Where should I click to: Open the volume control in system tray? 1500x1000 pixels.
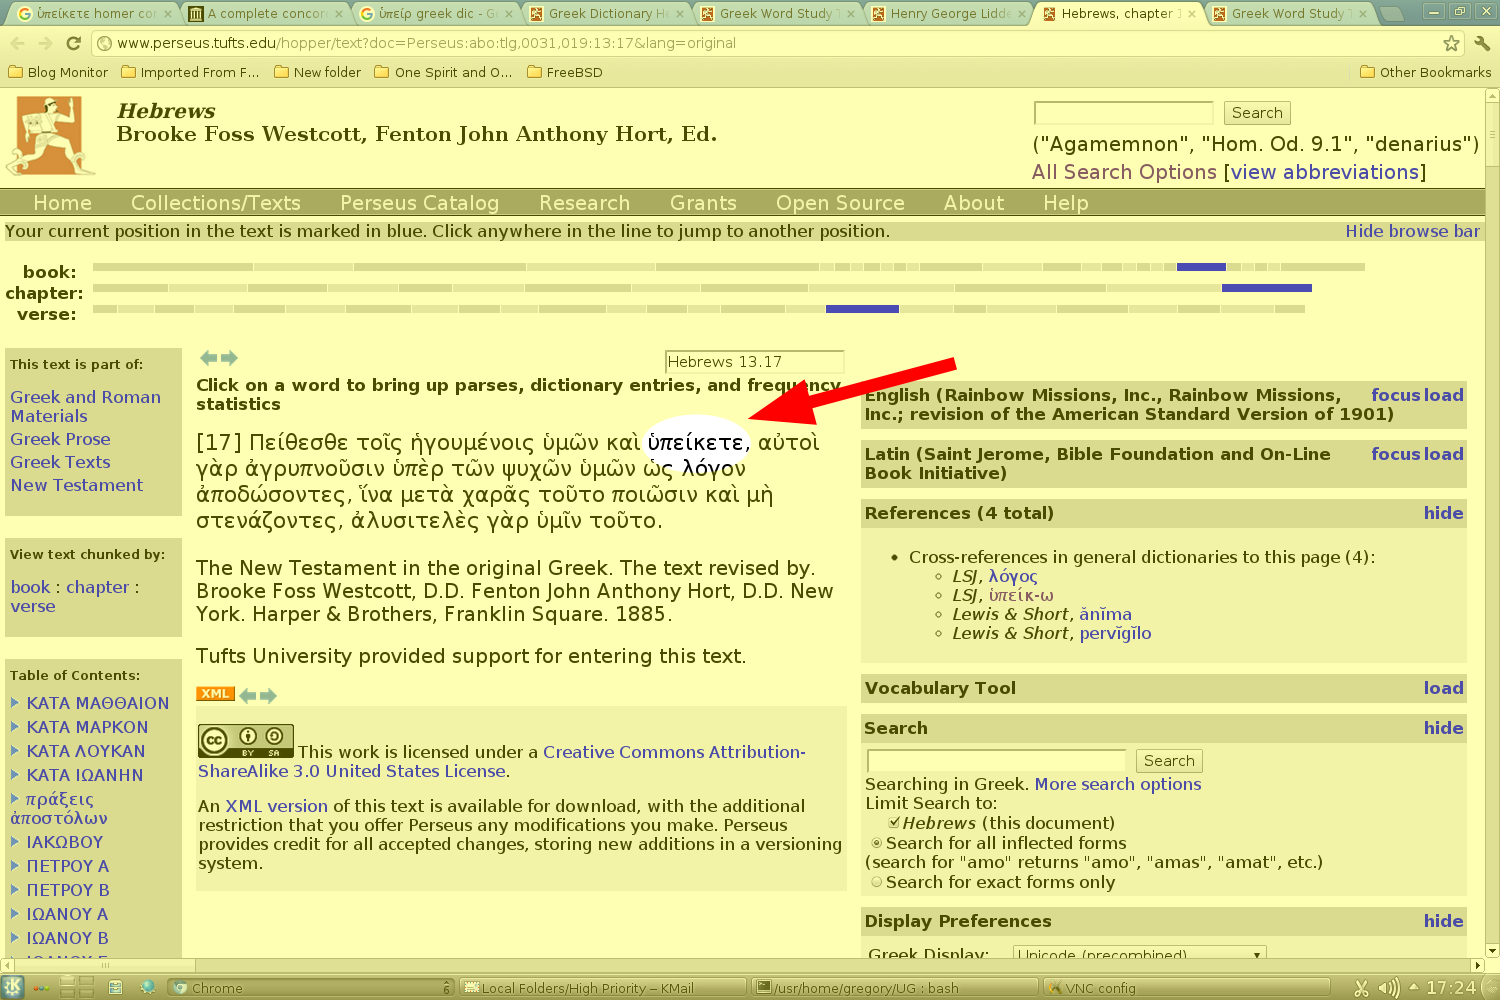[x=1389, y=988]
